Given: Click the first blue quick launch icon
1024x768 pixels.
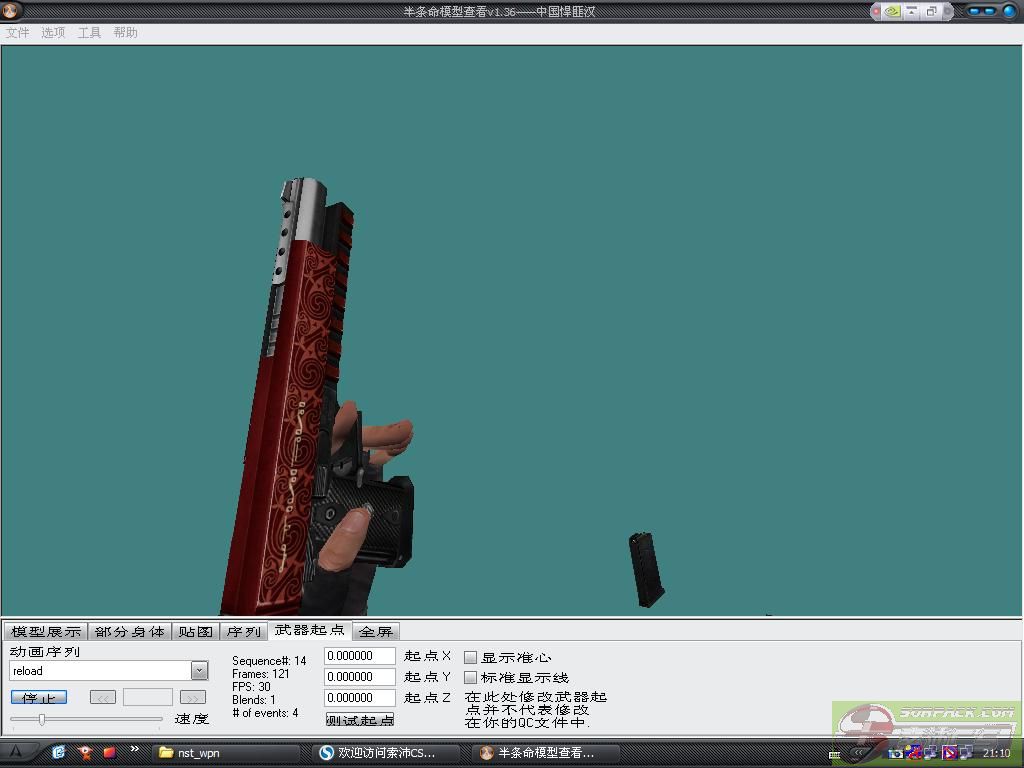Looking at the screenshot, I should pos(59,752).
